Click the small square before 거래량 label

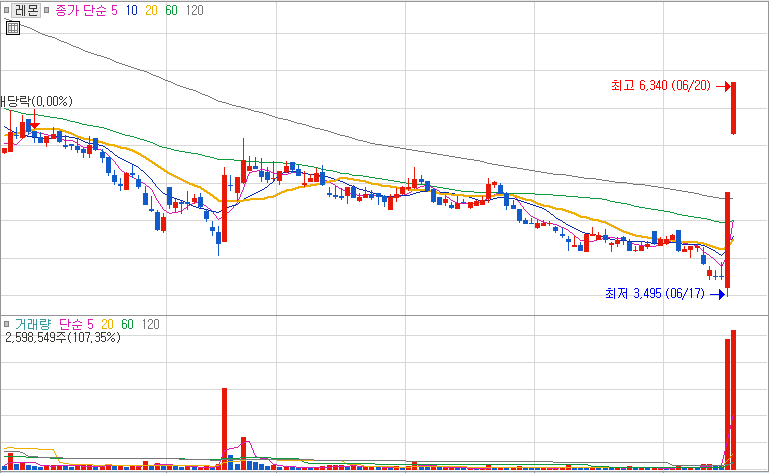(x=6, y=324)
